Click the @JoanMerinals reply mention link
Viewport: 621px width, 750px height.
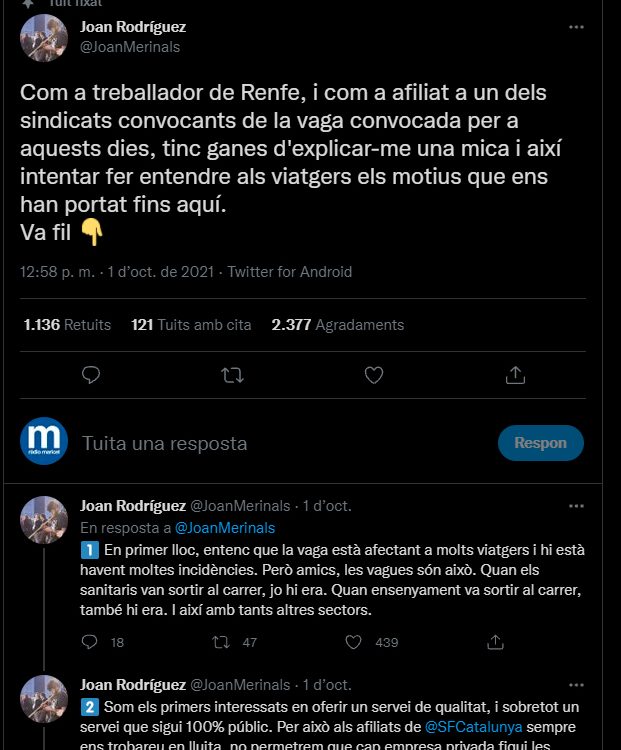pyautogui.click(x=225, y=528)
